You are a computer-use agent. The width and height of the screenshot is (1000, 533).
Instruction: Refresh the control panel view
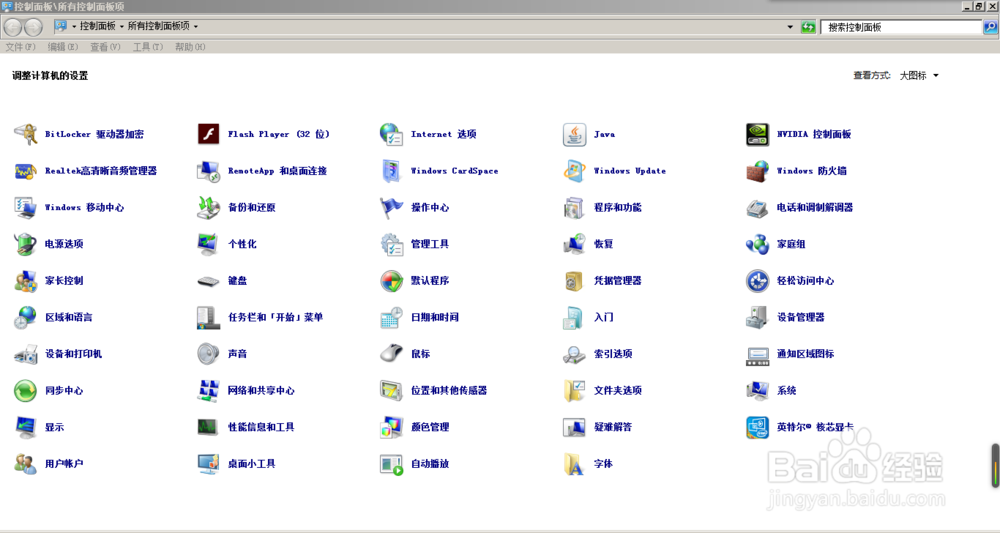coord(808,27)
